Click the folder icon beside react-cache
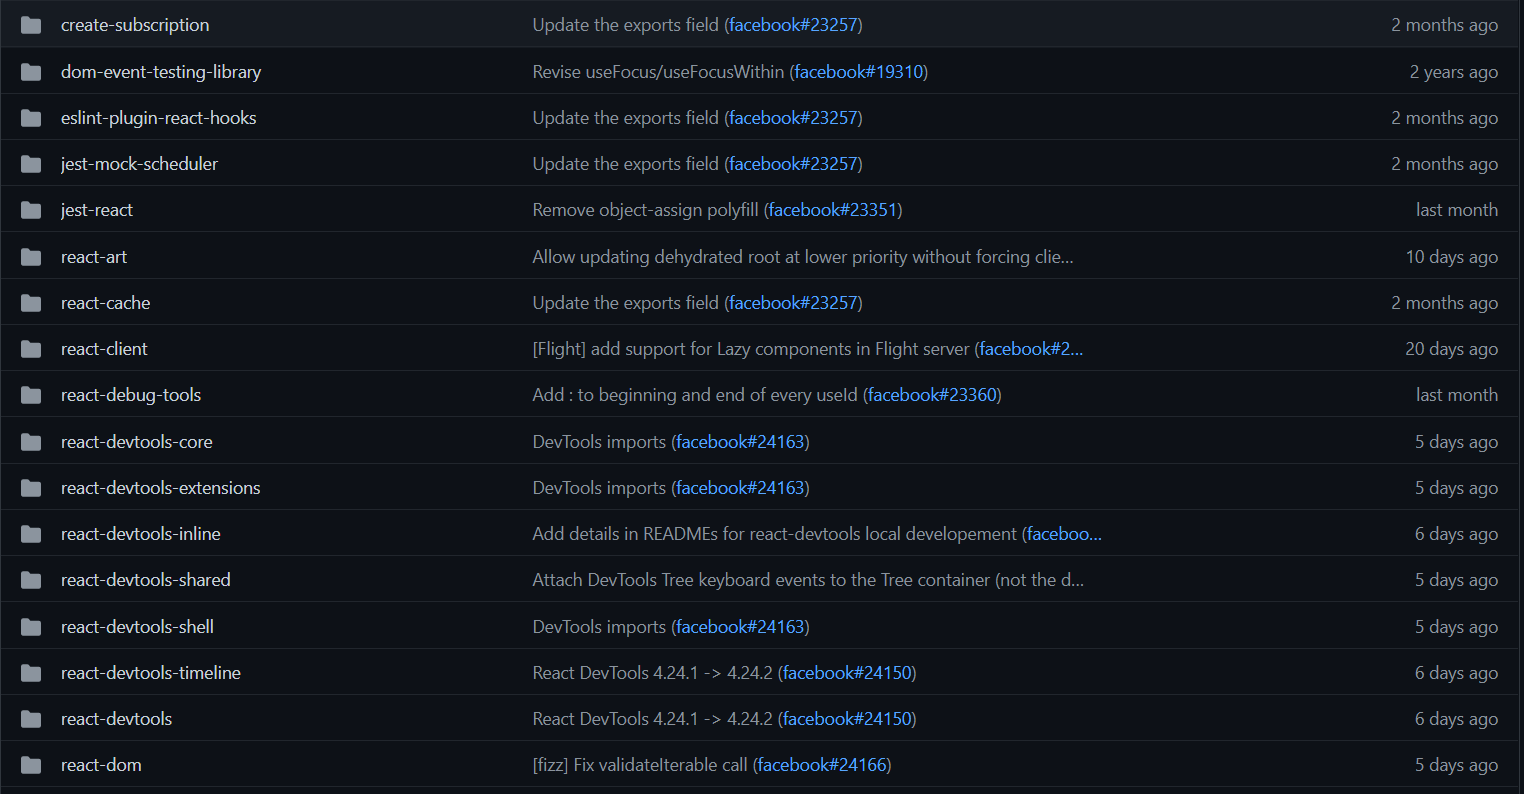 (x=31, y=303)
